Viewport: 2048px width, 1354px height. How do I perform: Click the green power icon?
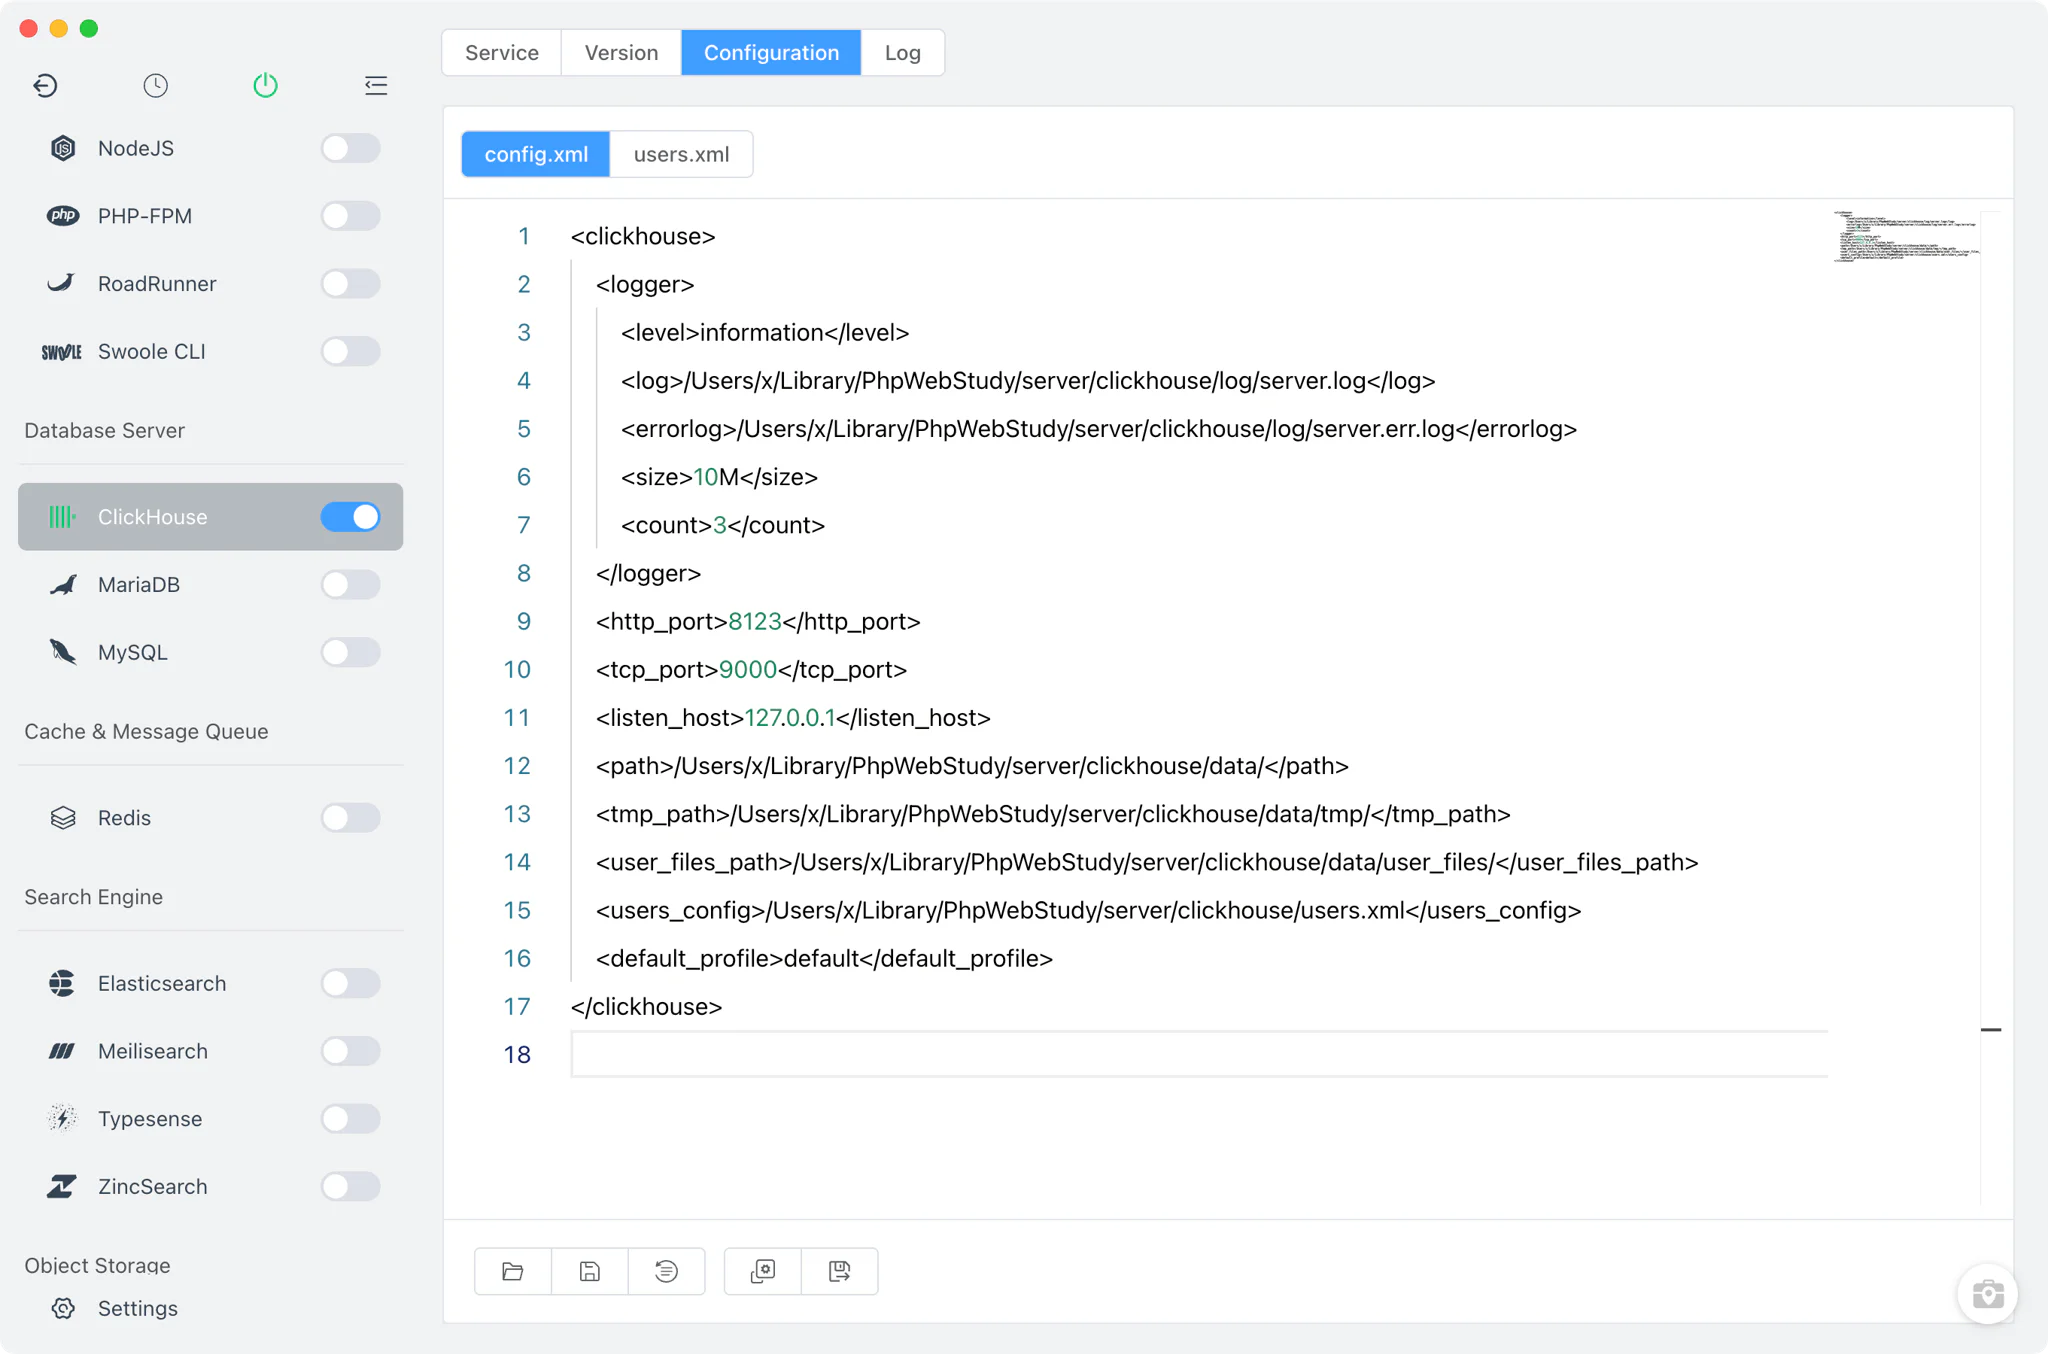point(265,86)
